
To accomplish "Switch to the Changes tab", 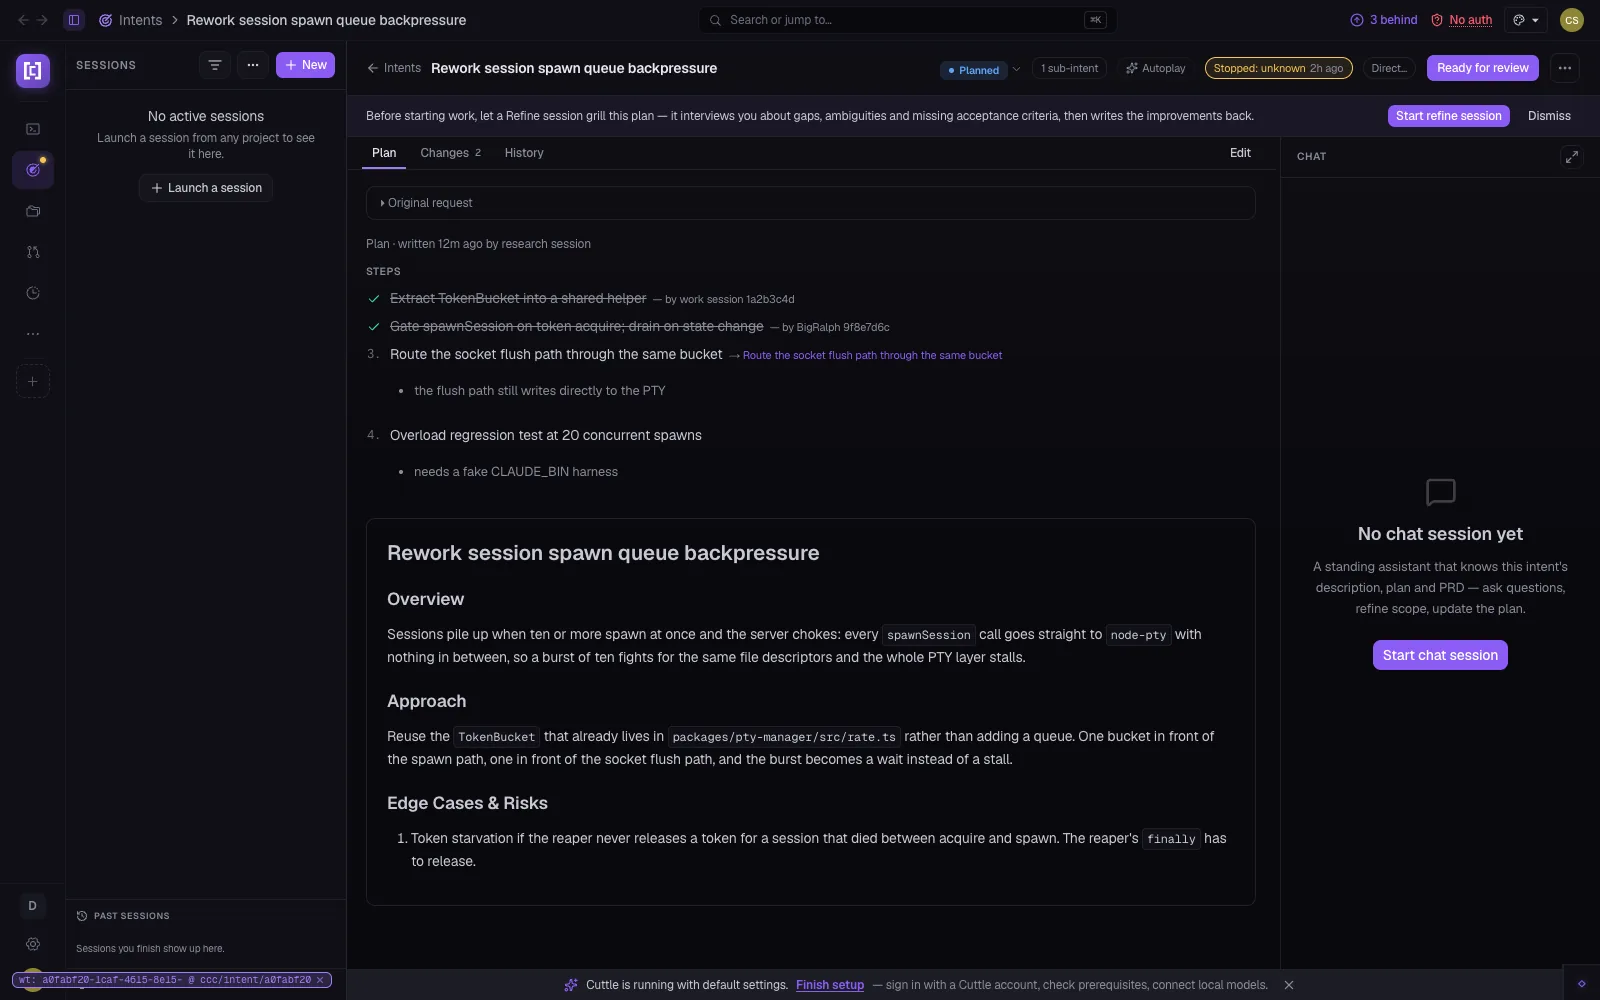I will coord(450,153).
